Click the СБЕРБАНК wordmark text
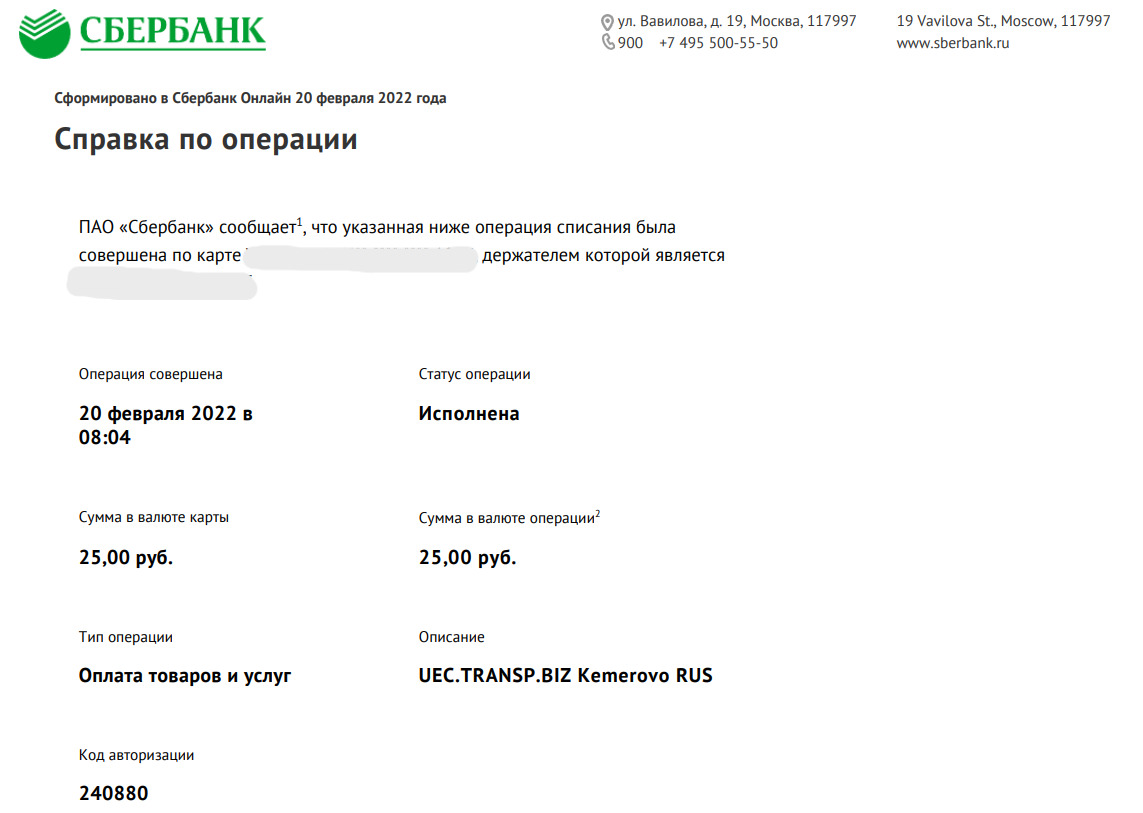 (x=173, y=31)
